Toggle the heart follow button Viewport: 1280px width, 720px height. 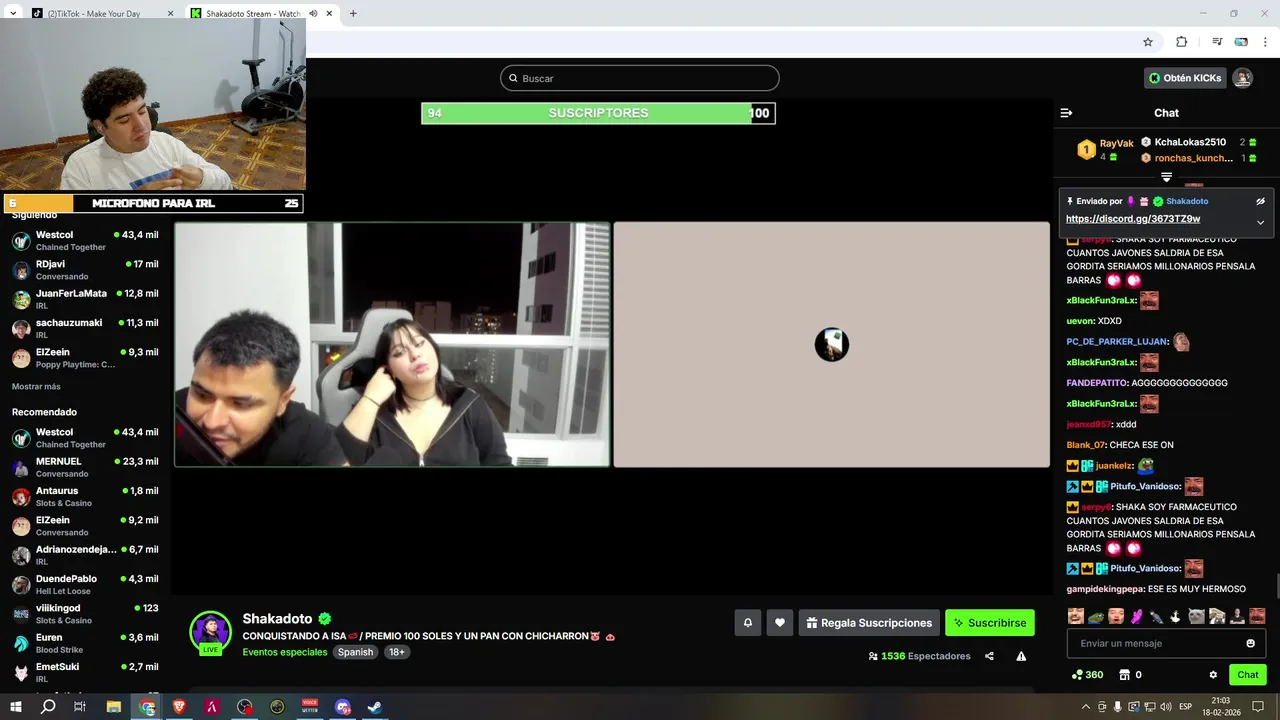click(780, 623)
